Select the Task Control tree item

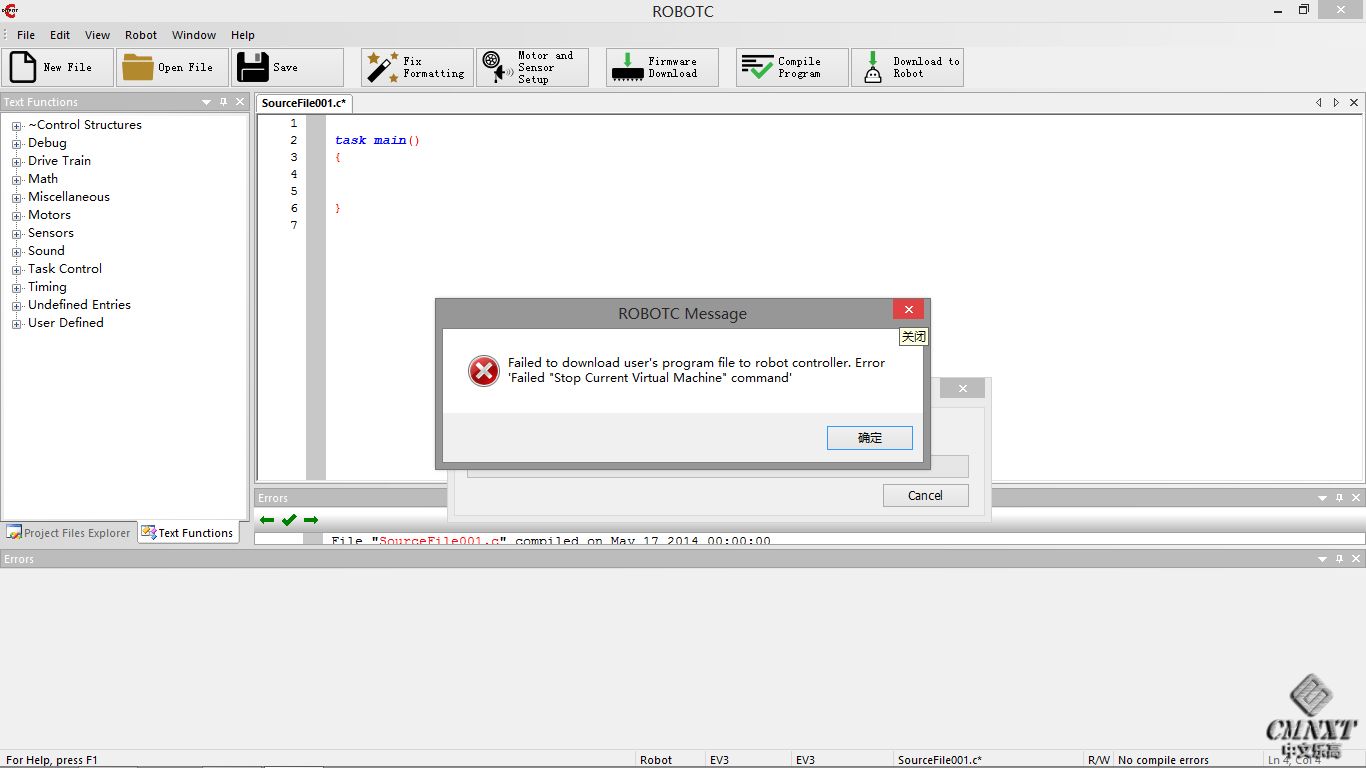[x=65, y=269]
